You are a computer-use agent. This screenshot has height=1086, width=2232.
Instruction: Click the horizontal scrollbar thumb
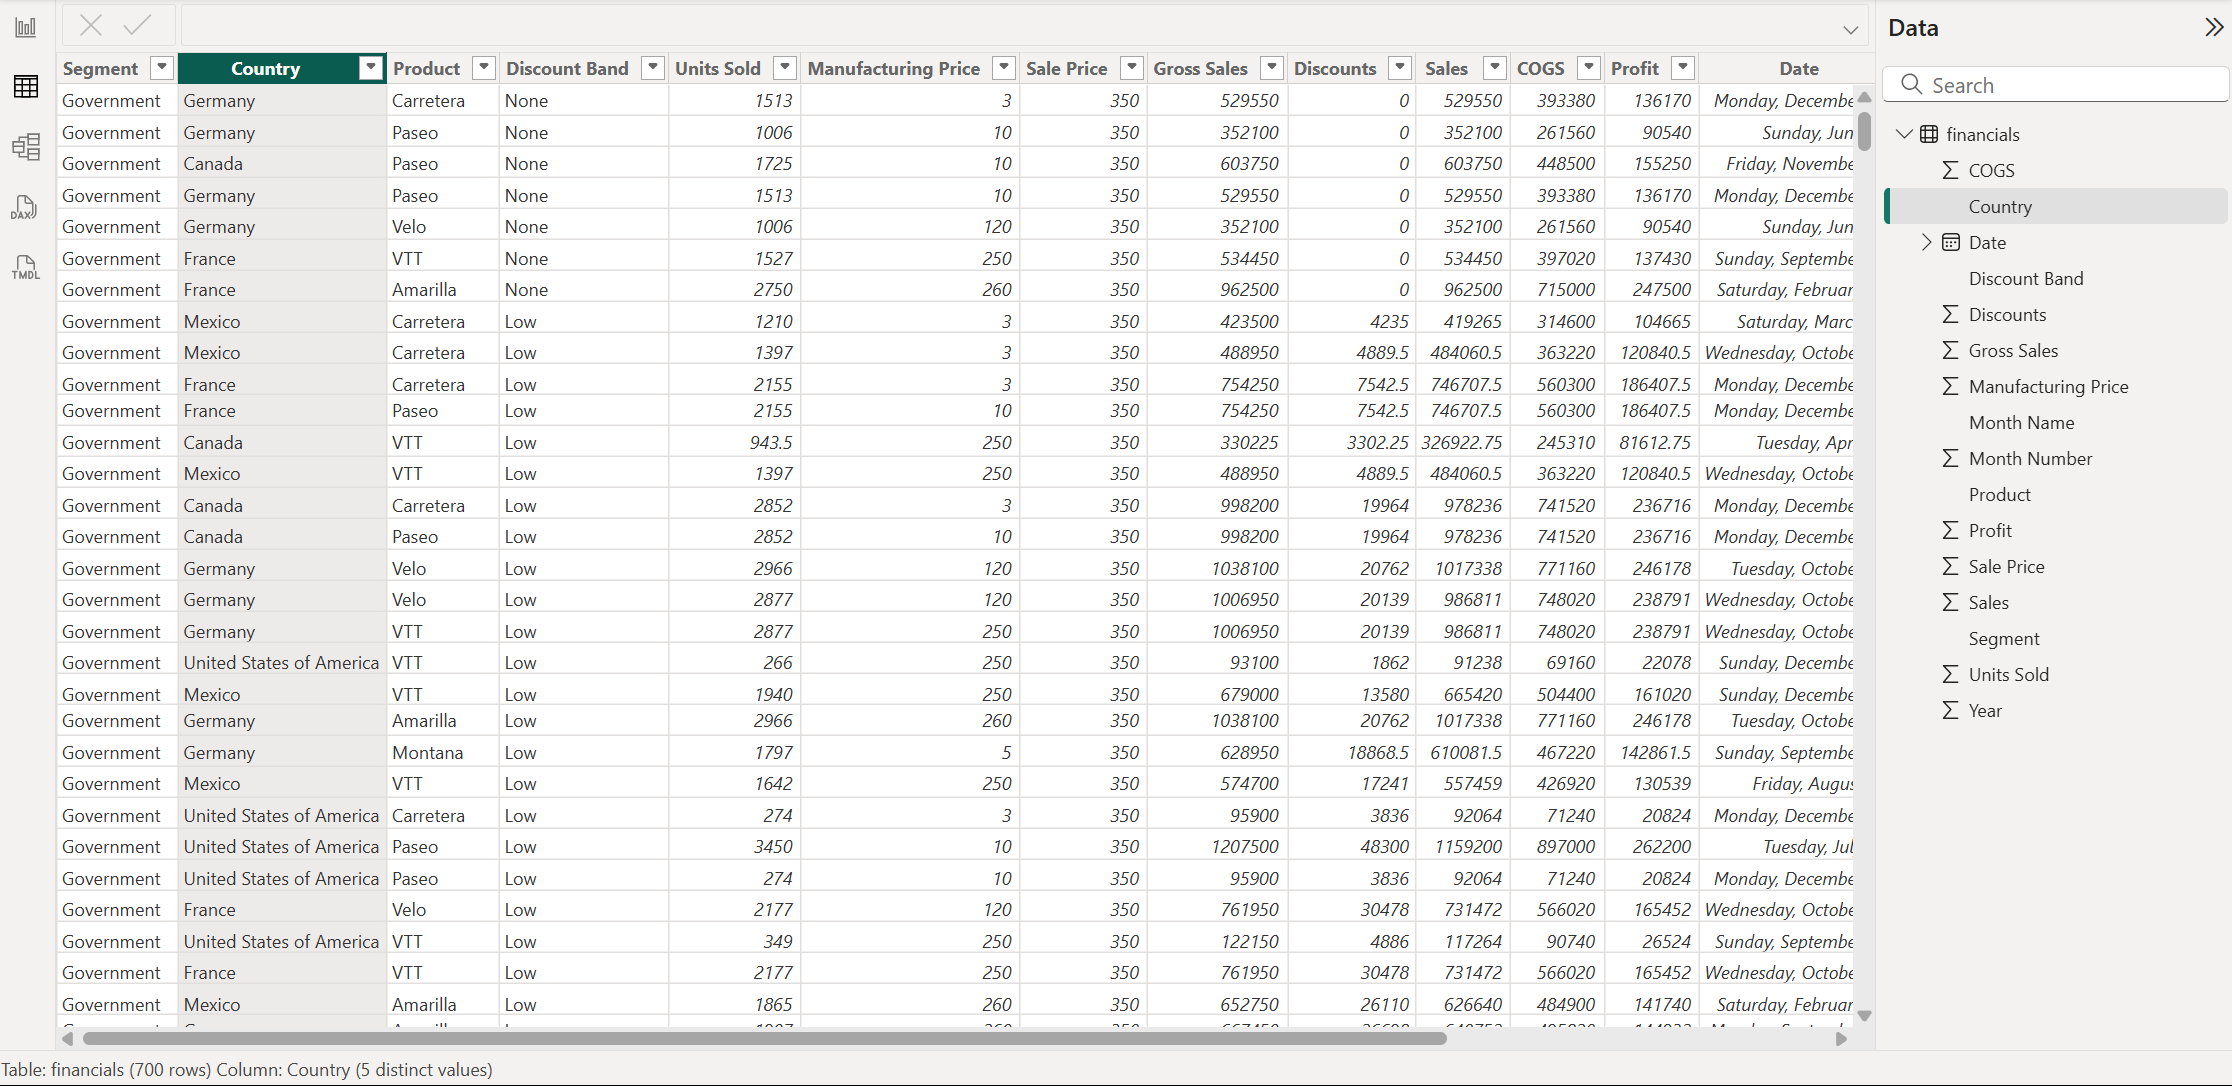pos(765,1038)
